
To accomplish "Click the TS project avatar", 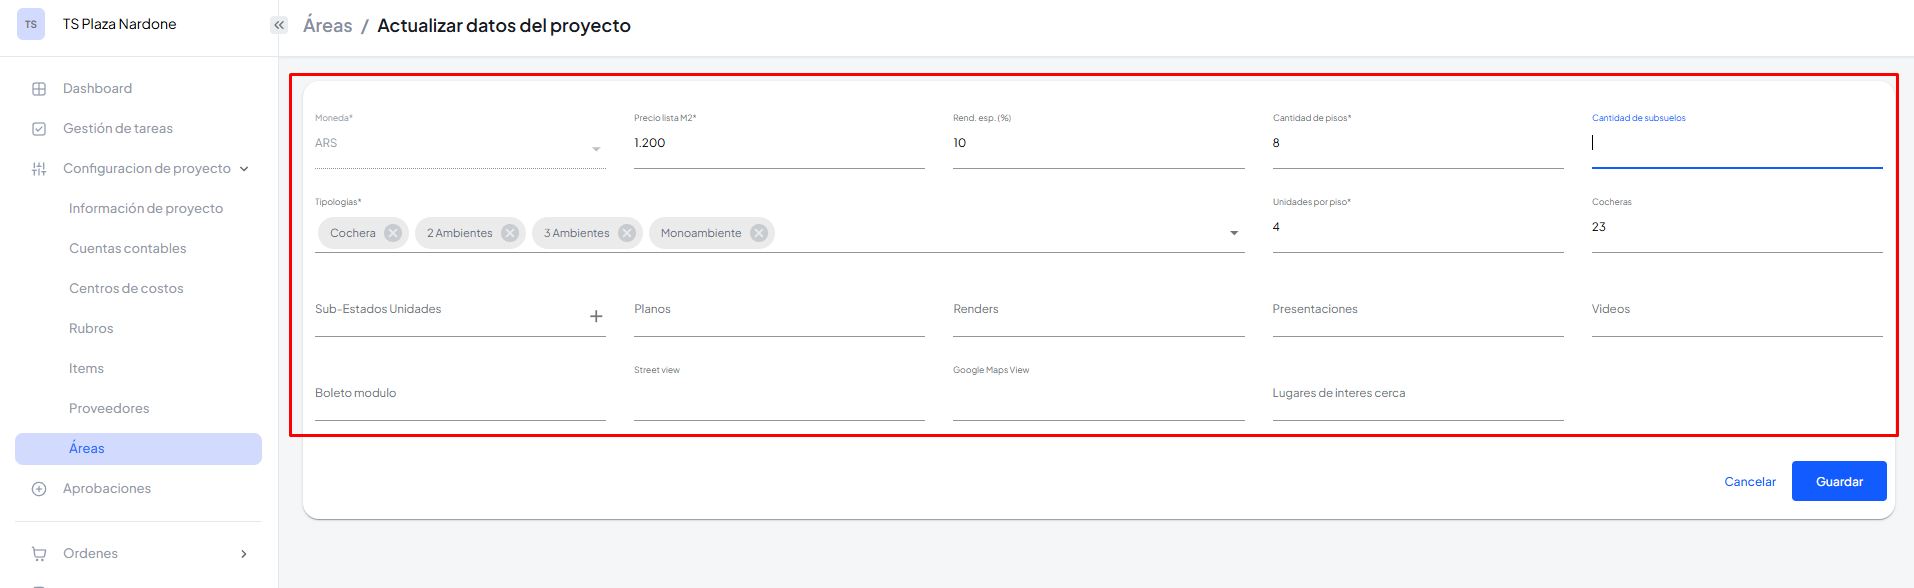I will click(x=31, y=25).
